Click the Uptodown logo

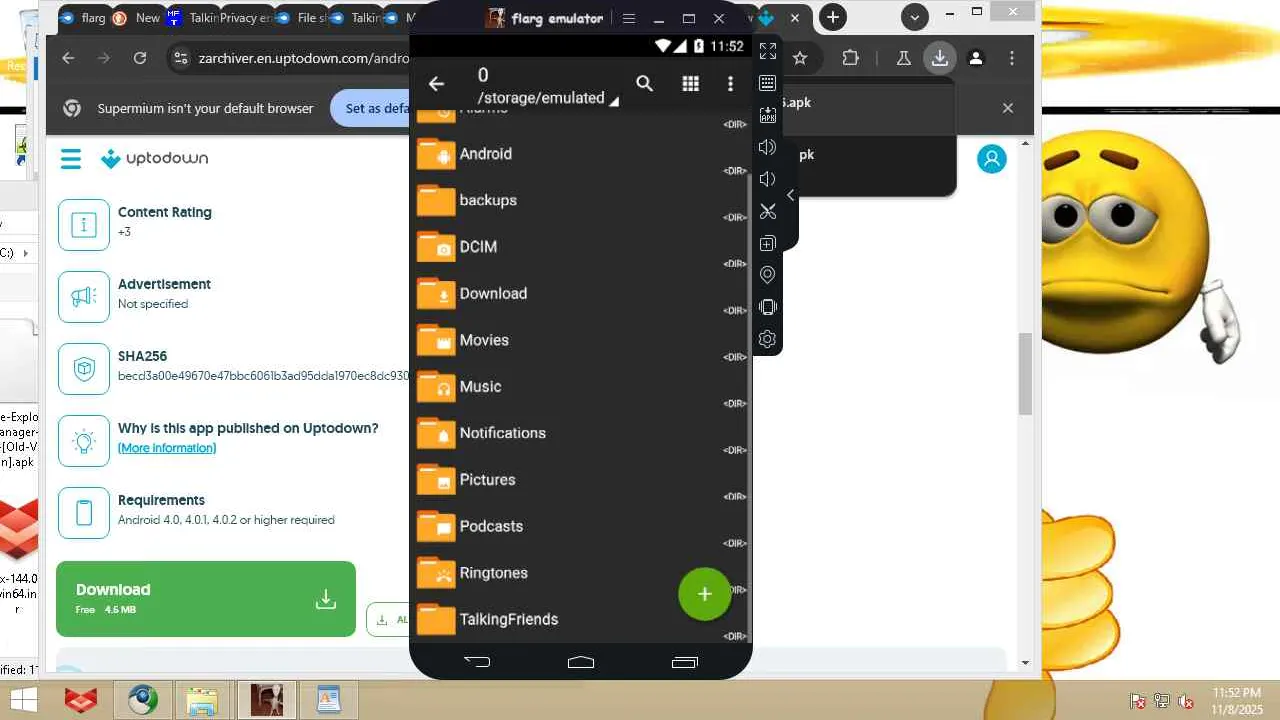(x=154, y=158)
